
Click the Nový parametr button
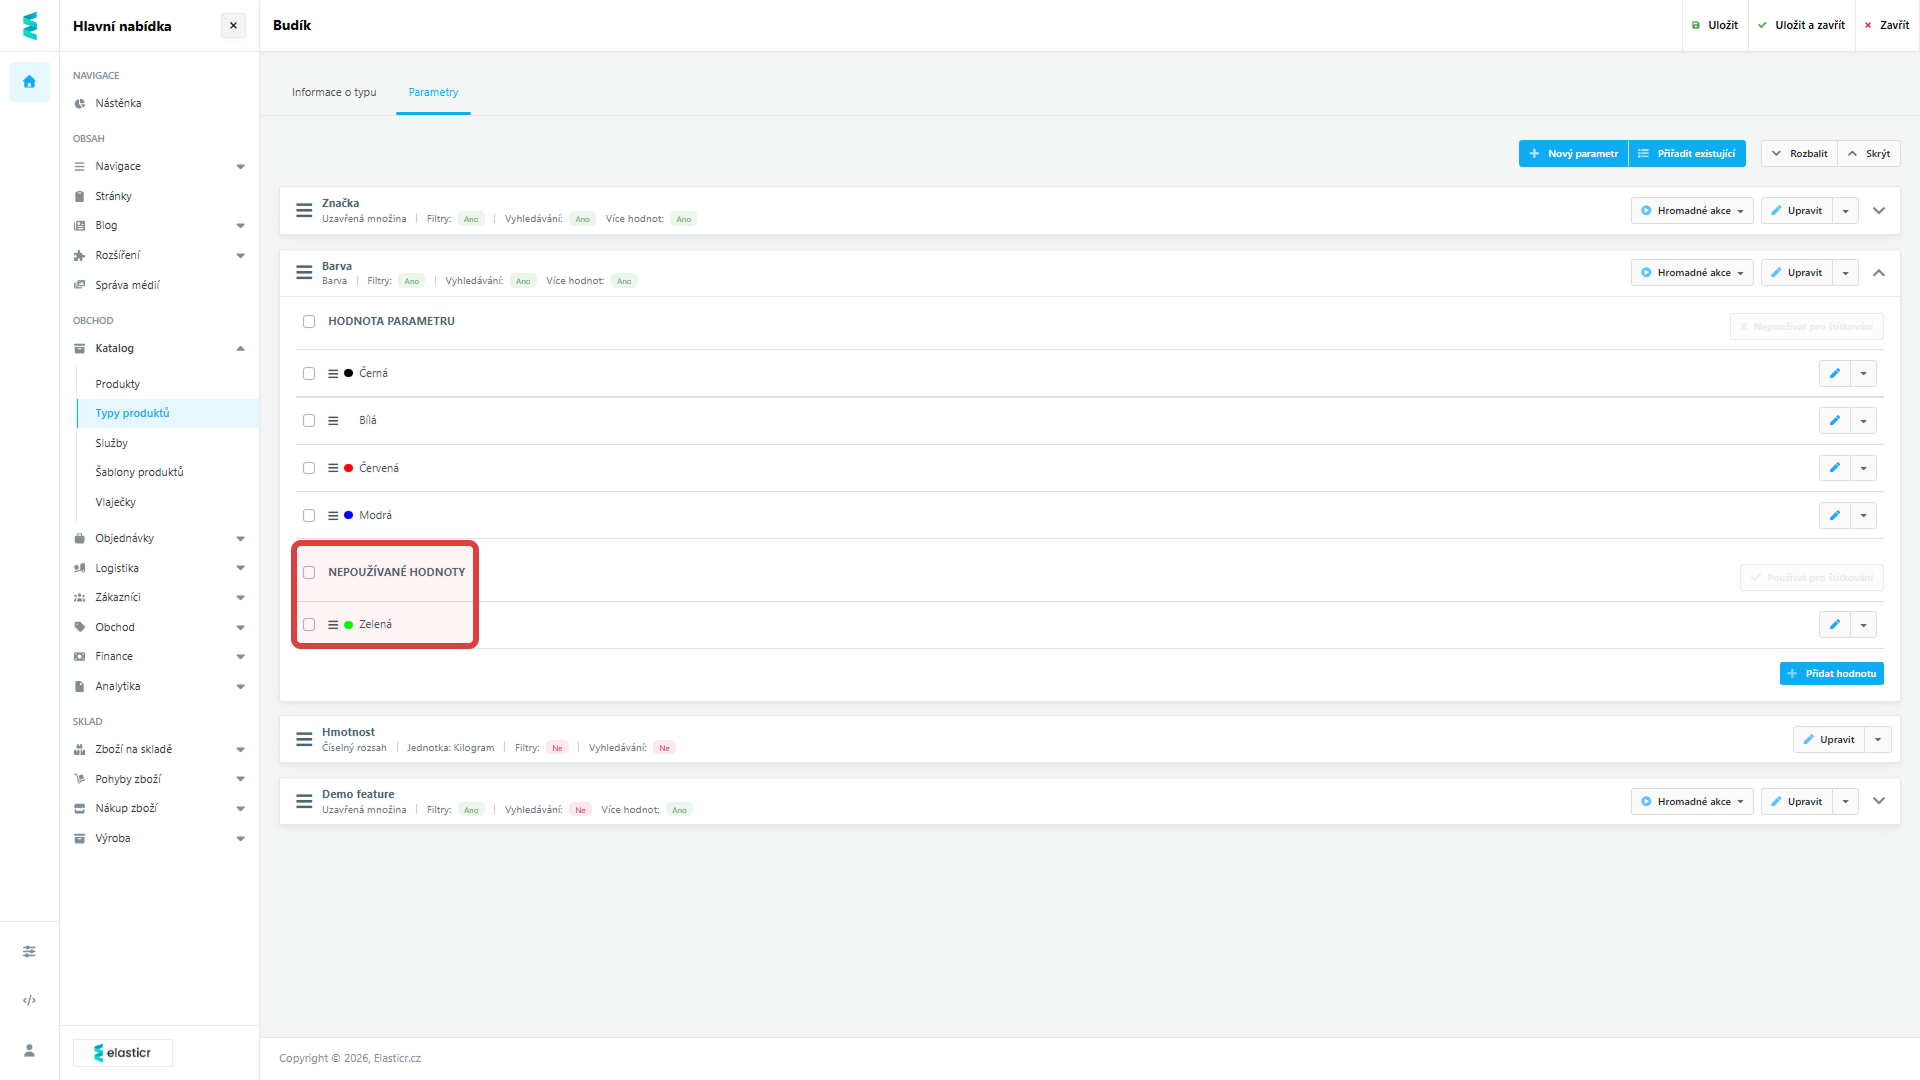[x=1573, y=154]
